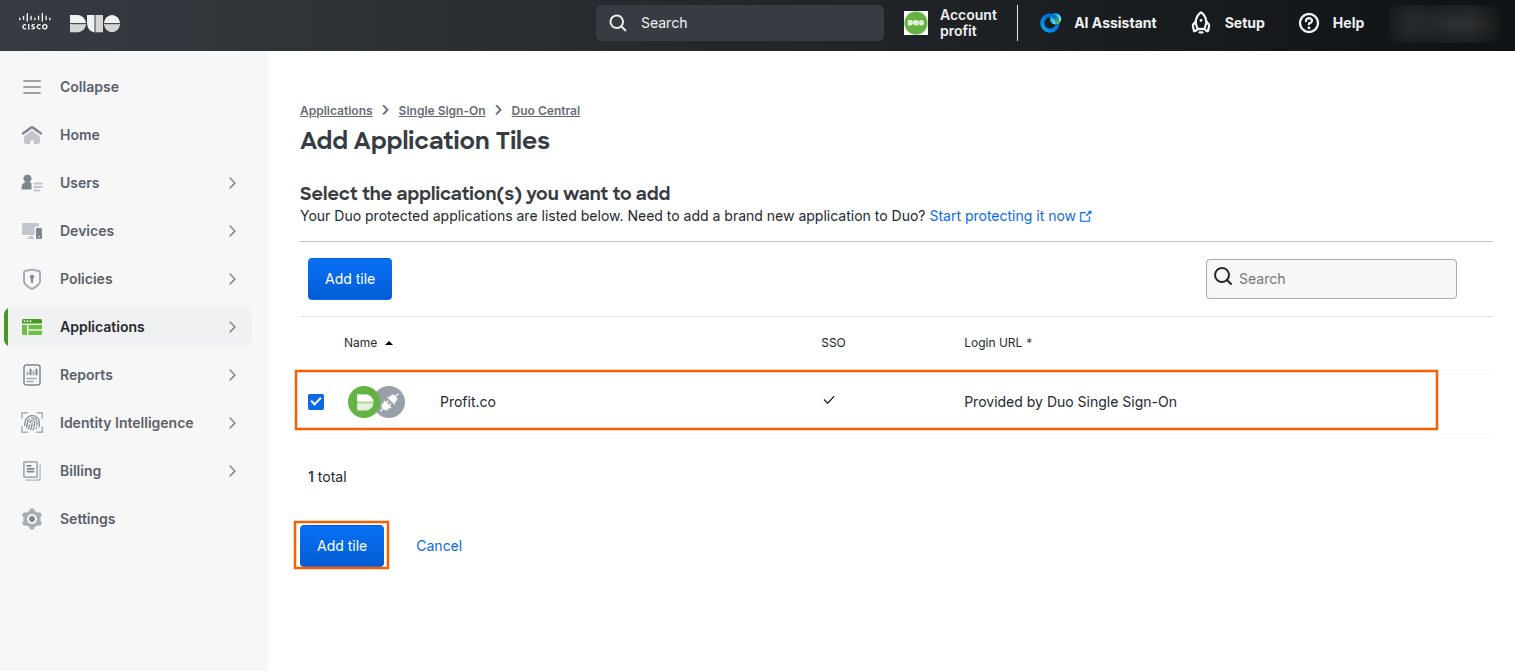This screenshot has height=671, width=1515.
Task: Uncheck the Profit.co checkbox
Action: (x=316, y=402)
